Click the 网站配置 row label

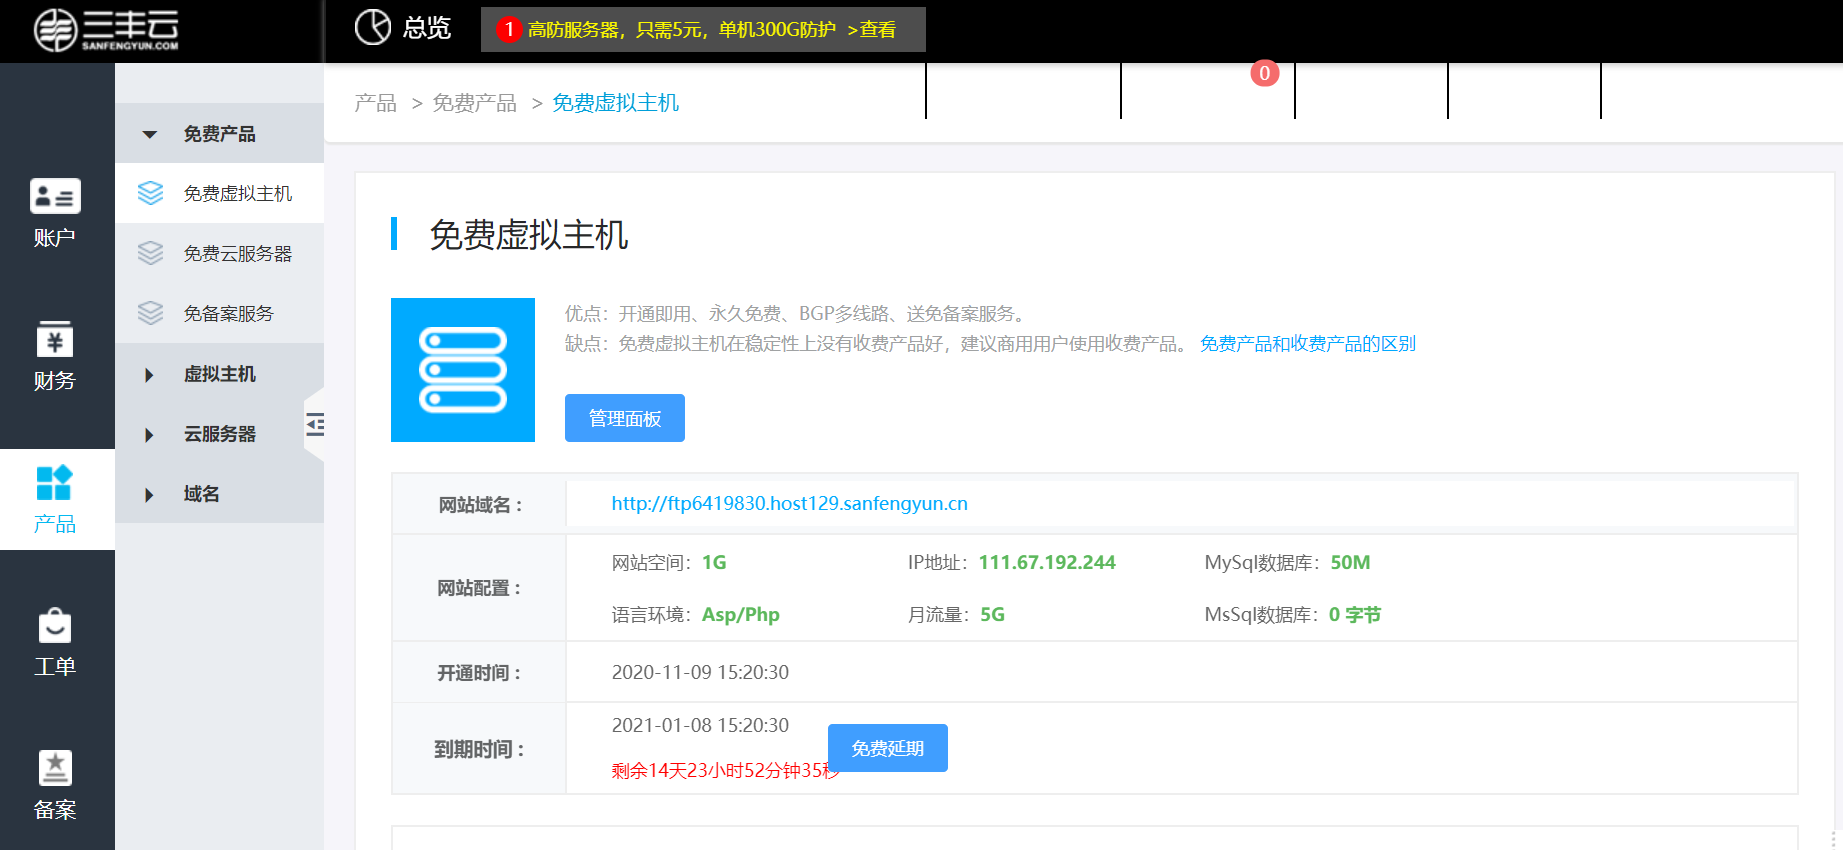tap(479, 588)
